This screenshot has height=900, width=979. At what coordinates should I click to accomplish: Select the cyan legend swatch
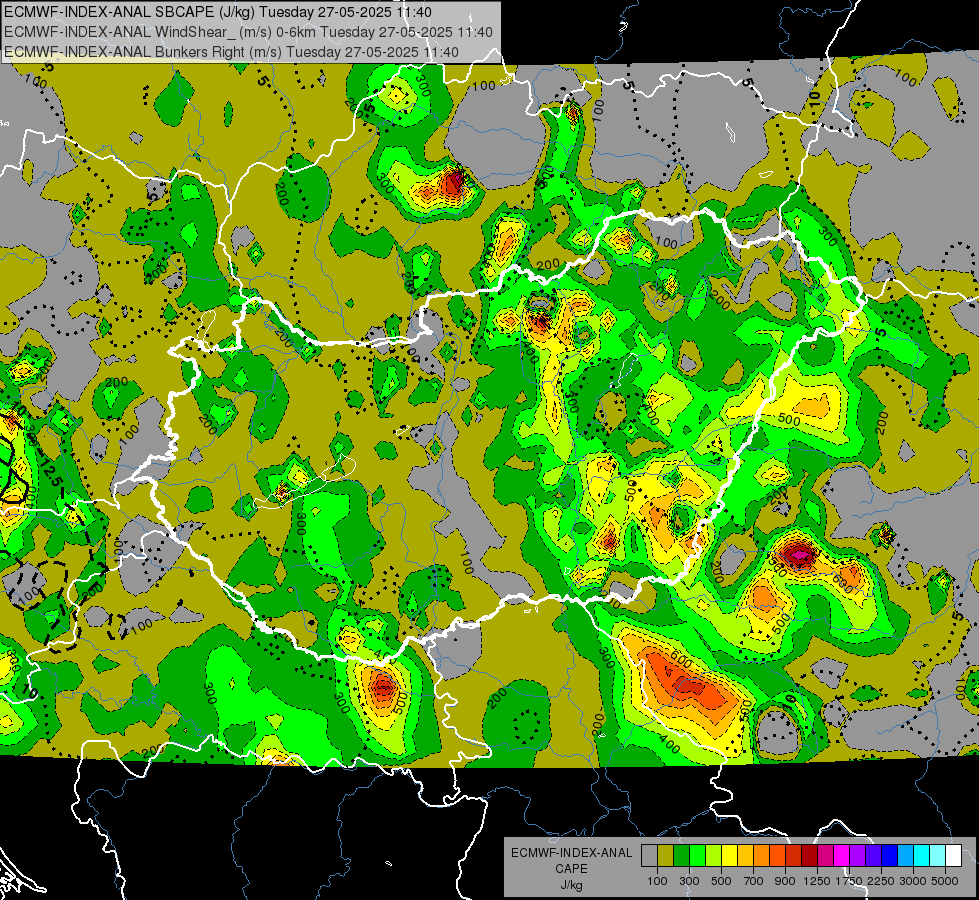922,856
